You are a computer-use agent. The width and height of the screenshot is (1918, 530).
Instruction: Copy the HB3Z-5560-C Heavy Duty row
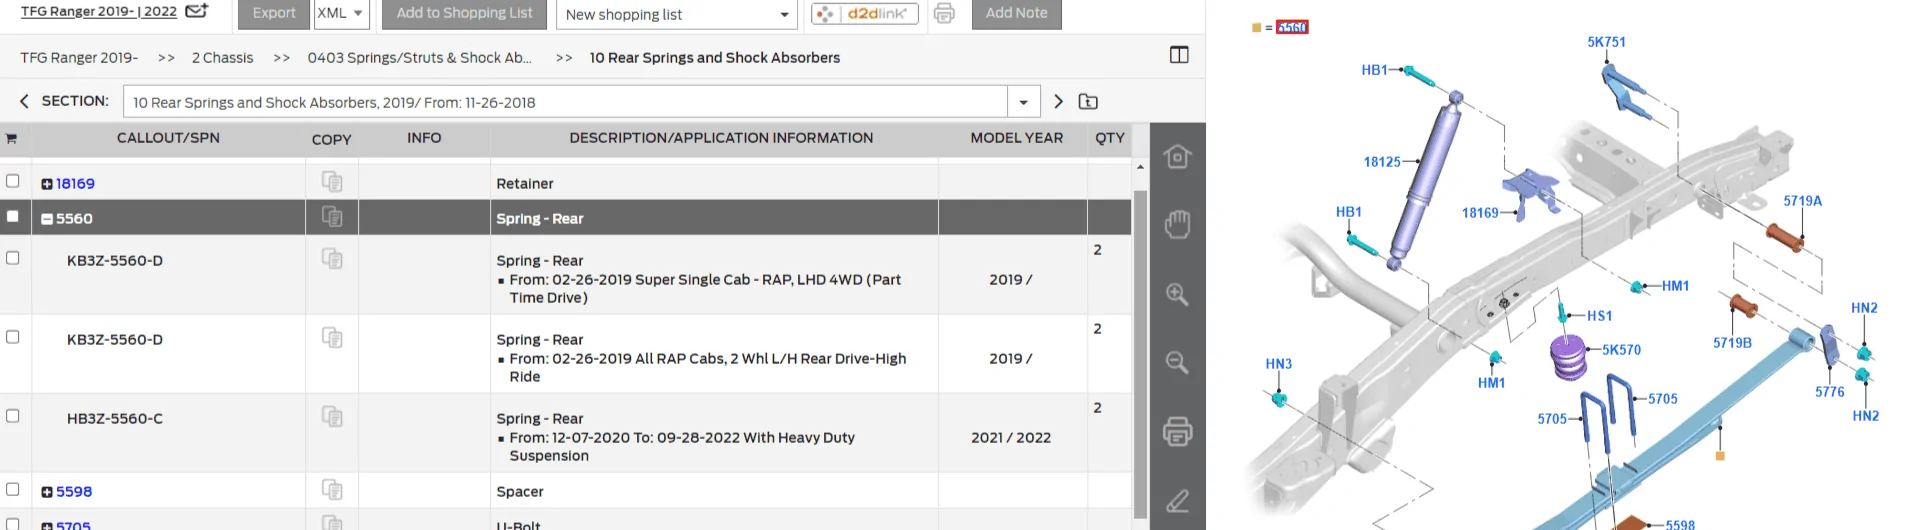tap(332, 417)
